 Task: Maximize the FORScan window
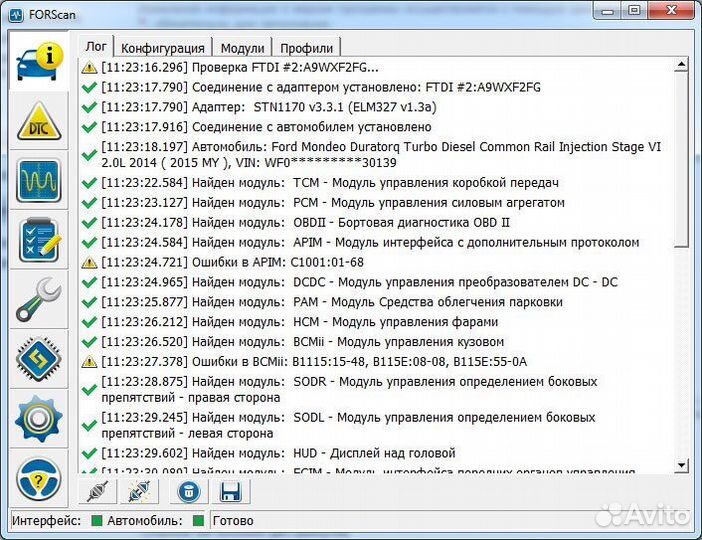click(634, 10)
